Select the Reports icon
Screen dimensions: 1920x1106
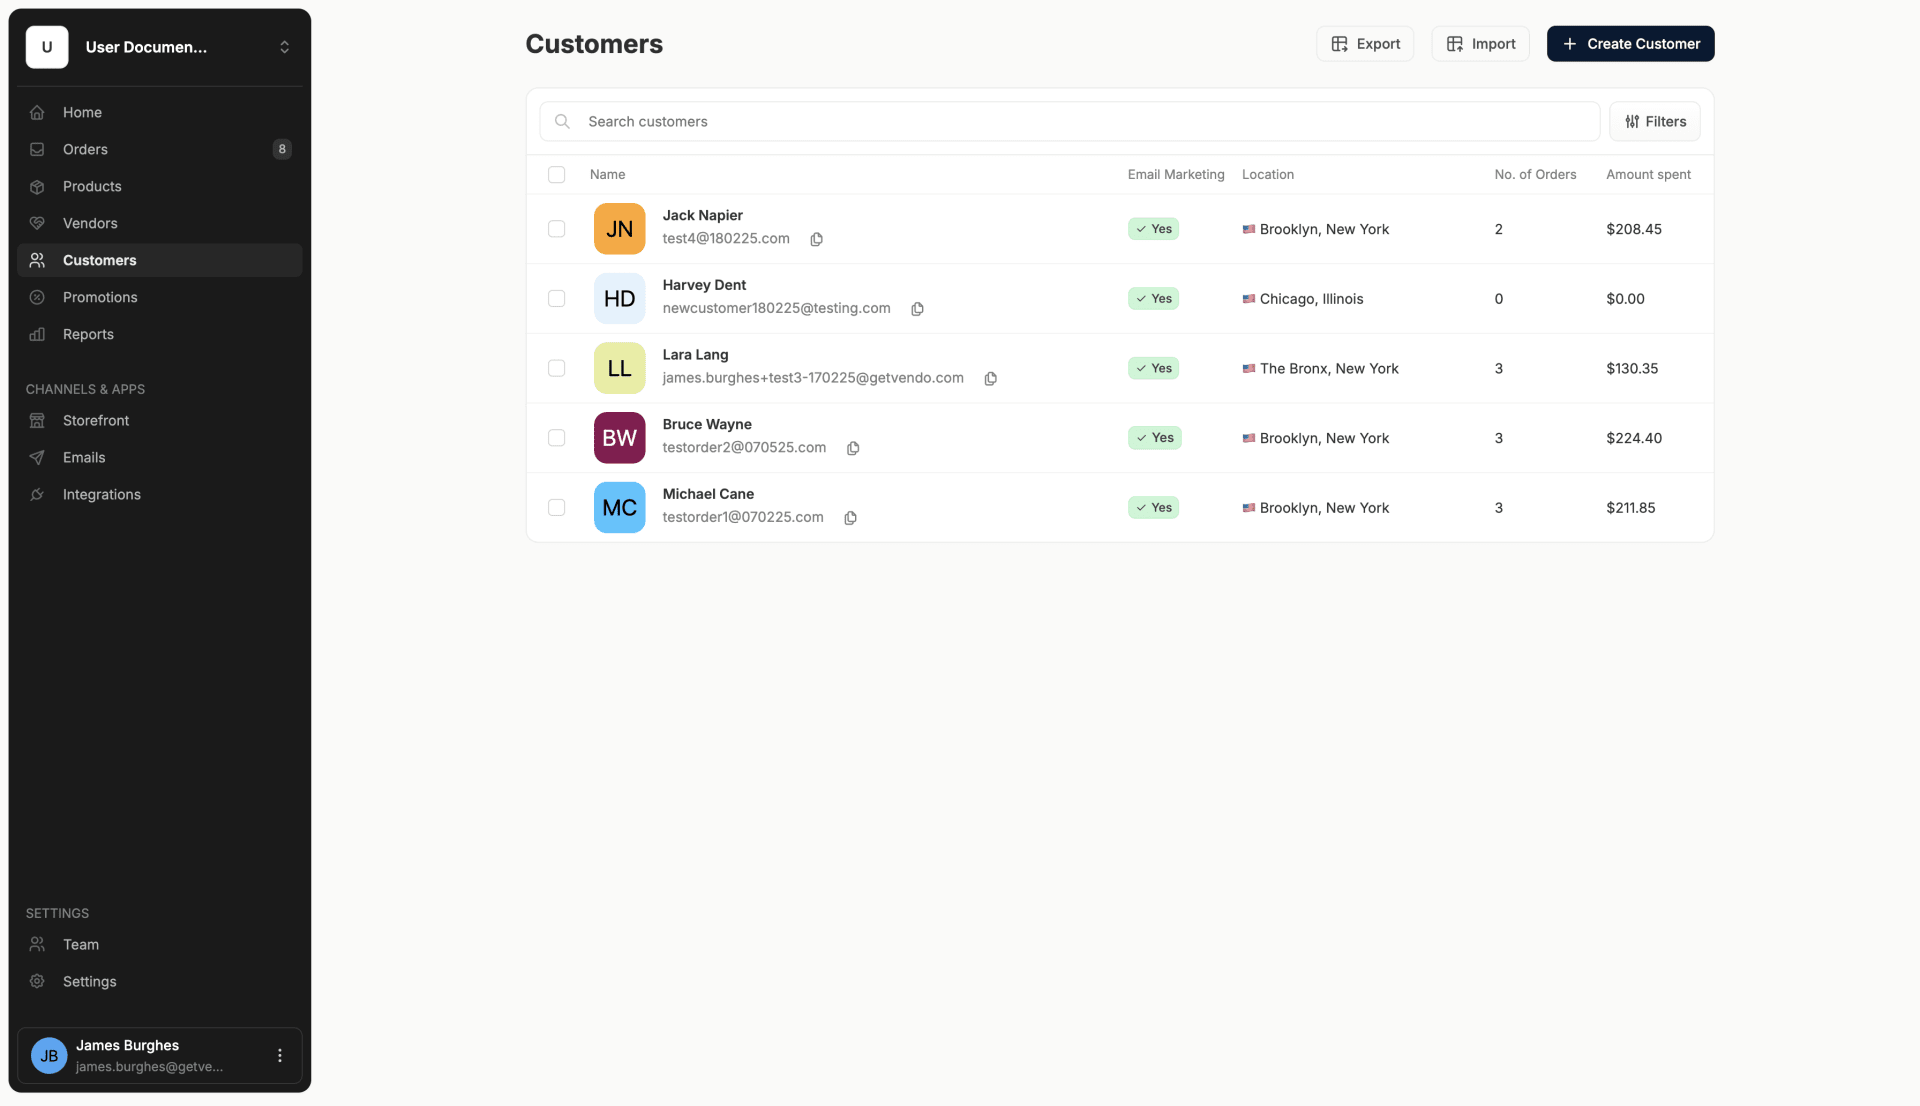(x=37, y=334)
